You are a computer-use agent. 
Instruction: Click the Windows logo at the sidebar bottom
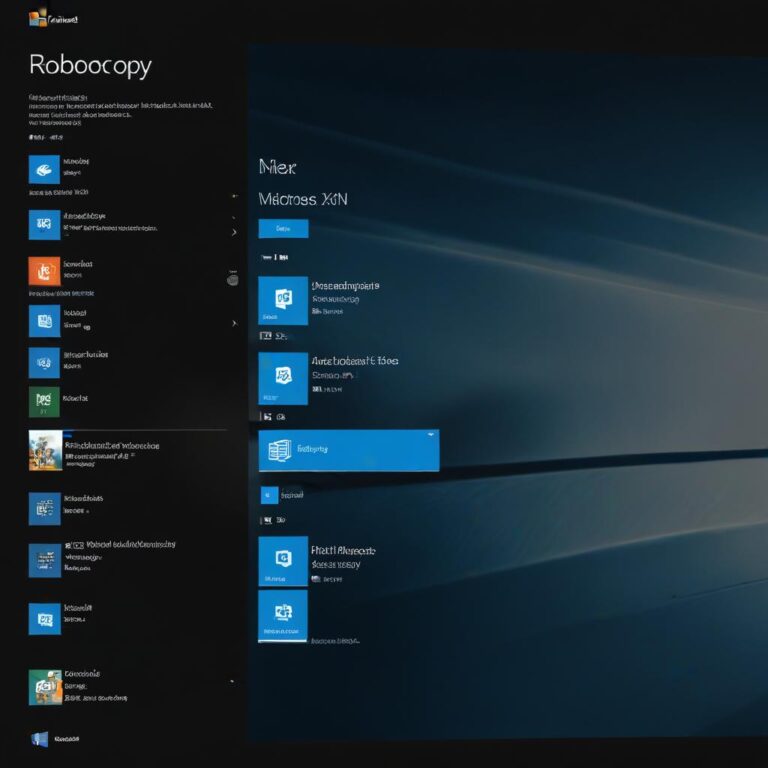(x=40, y=739)
